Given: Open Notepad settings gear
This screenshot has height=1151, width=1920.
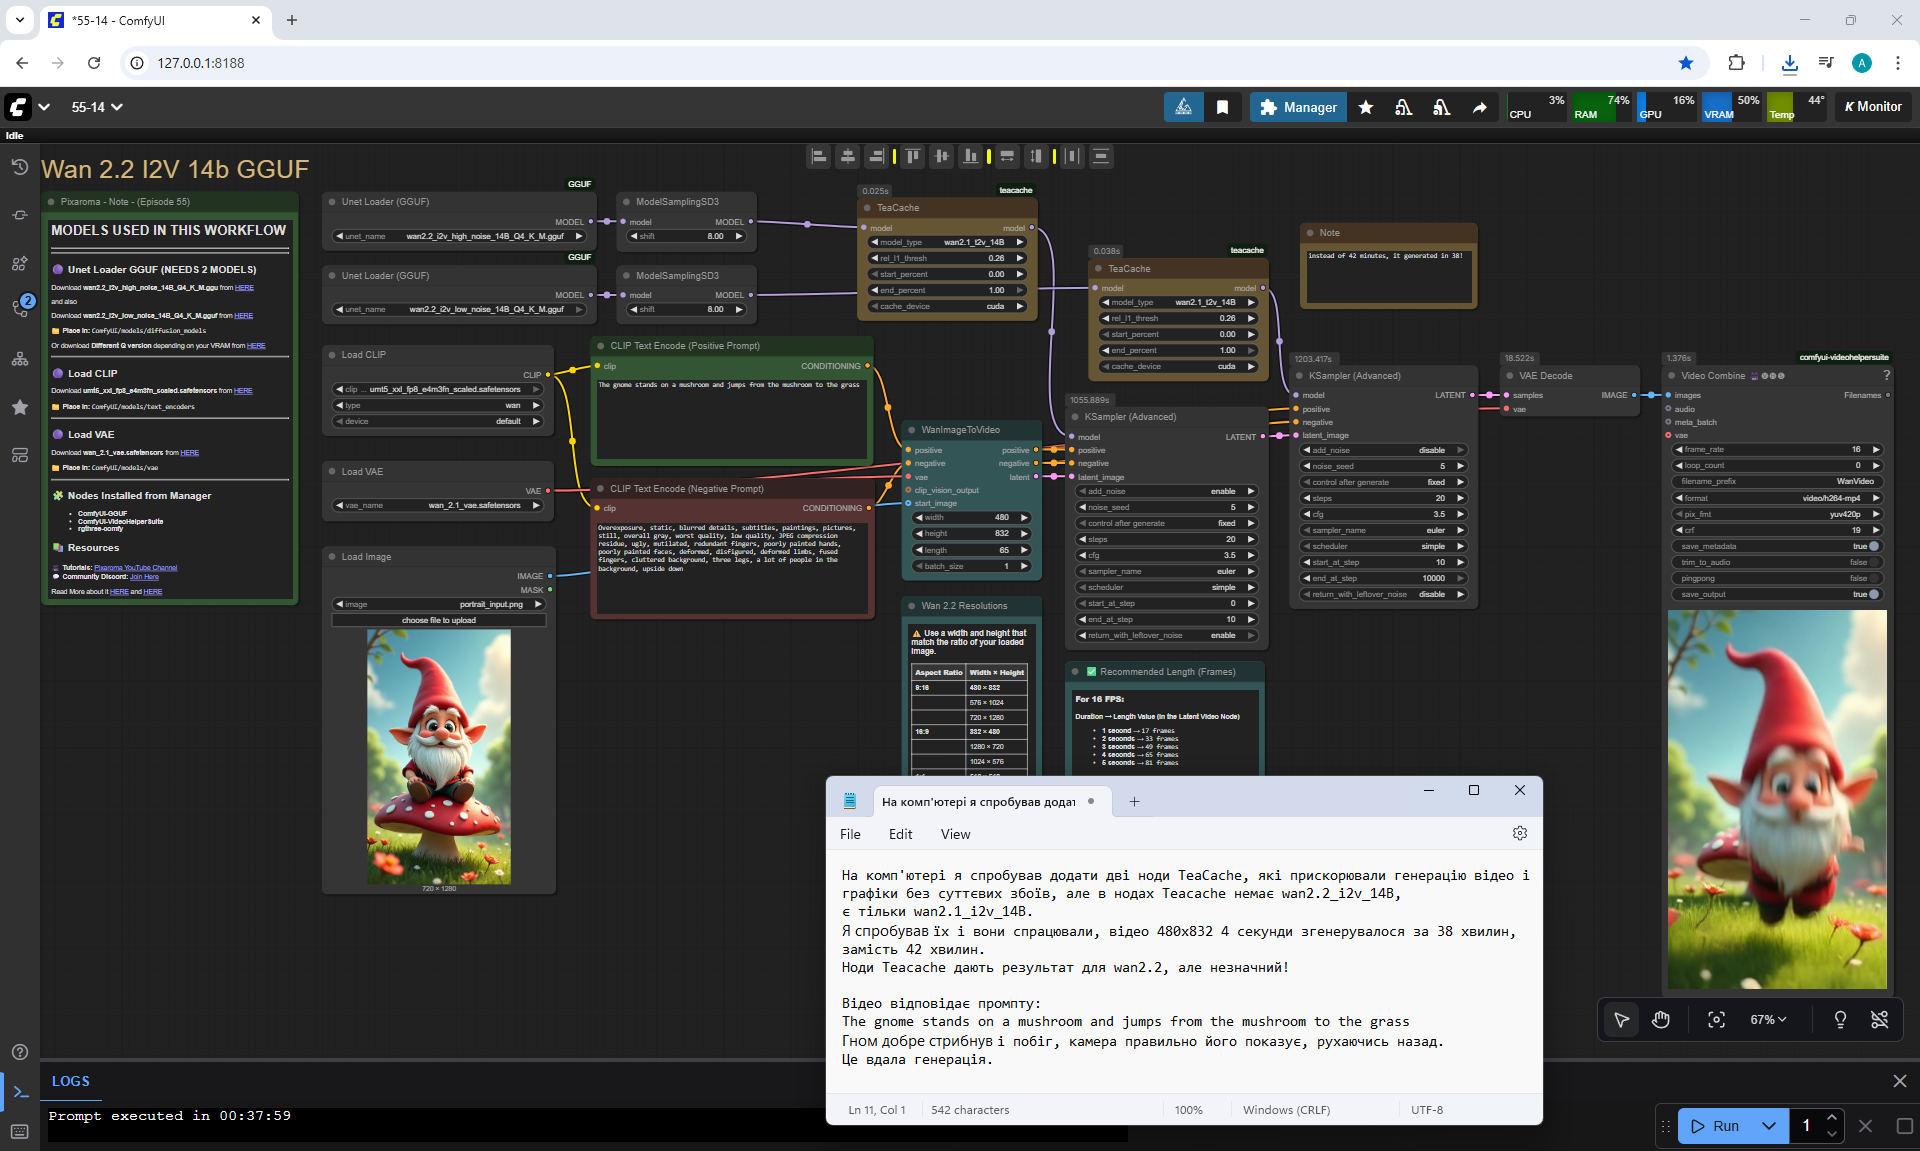Looking at the screenshot, I should click(x=1519, y=833).
